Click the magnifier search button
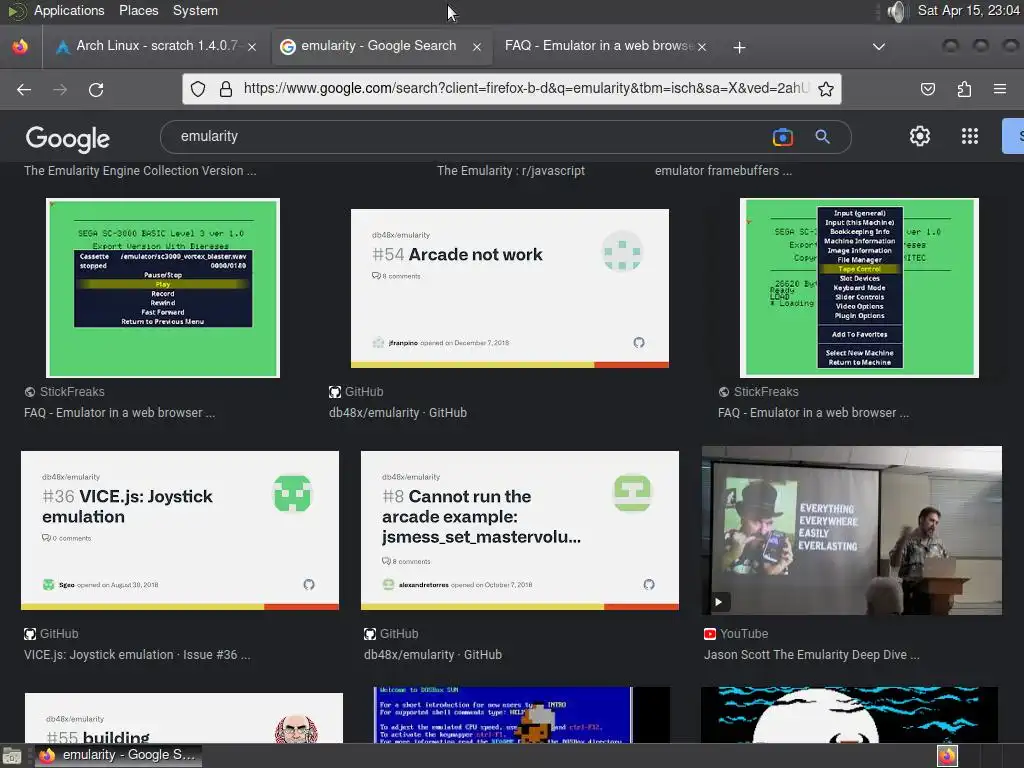The height and width of the screenshot is (768, 1024). pos(822,136)
